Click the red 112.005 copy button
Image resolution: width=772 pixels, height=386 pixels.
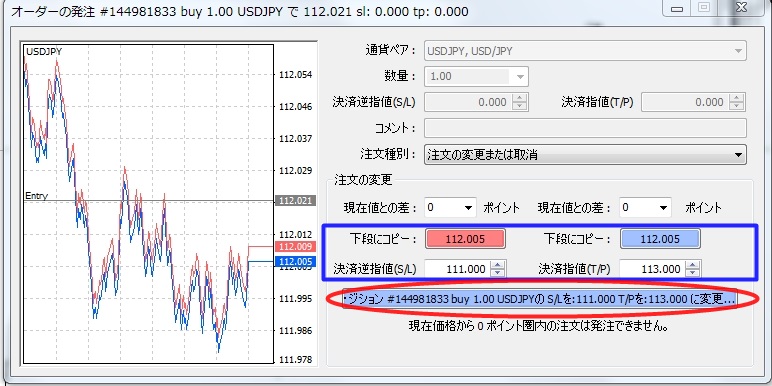pyautogui.click(x=465, y=239)
